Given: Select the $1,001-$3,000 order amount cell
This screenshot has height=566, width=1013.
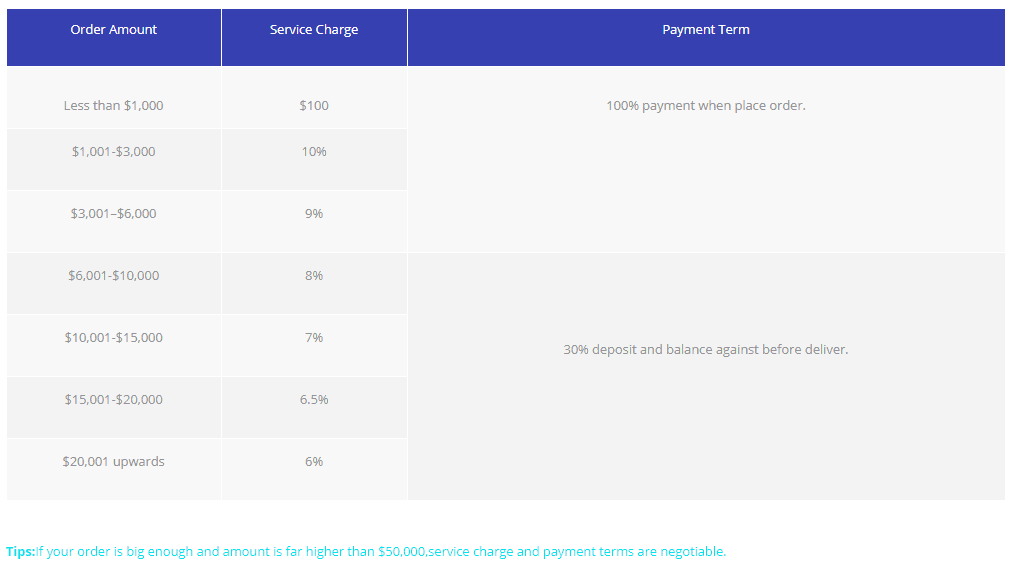Looking at the screenshot, I should click(x=114, y=152).
